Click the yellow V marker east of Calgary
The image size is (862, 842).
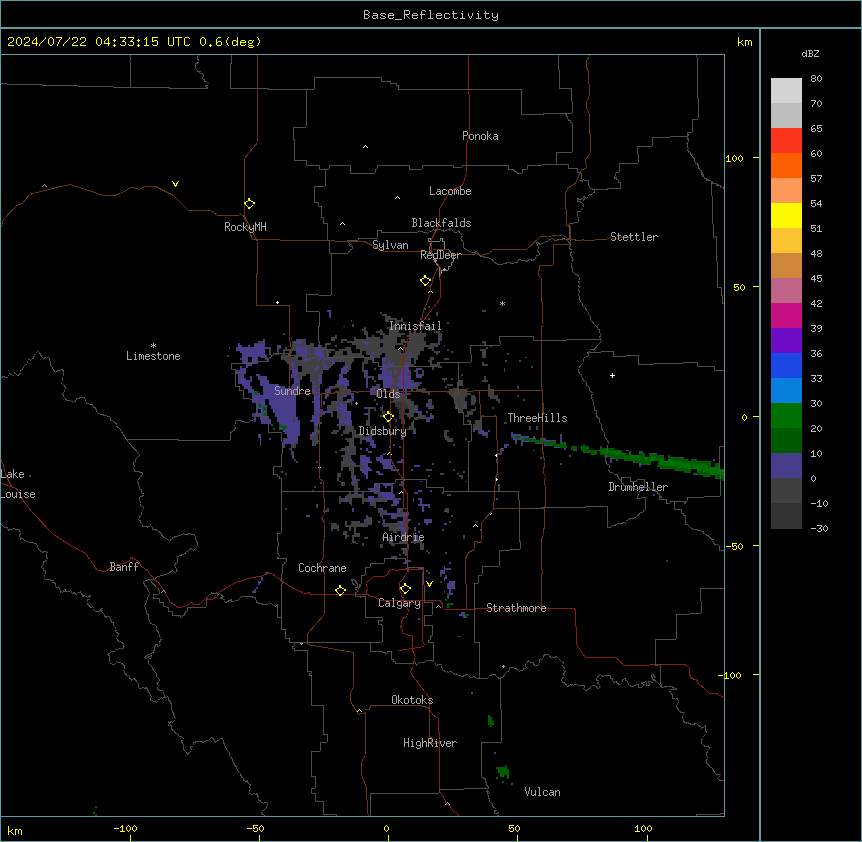[429, 584]
